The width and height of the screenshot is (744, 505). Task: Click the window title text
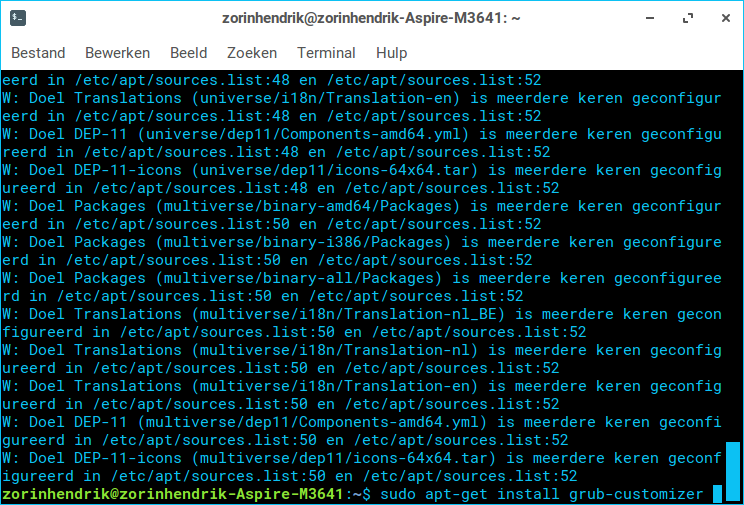371,19
